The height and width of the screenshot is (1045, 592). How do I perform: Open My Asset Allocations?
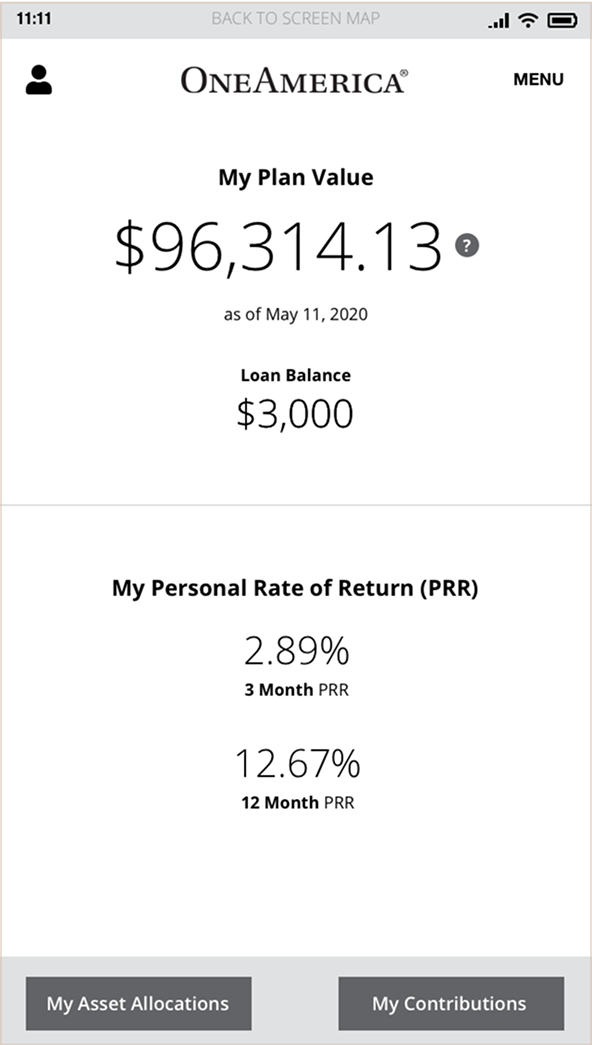(x=139, y=1004)
